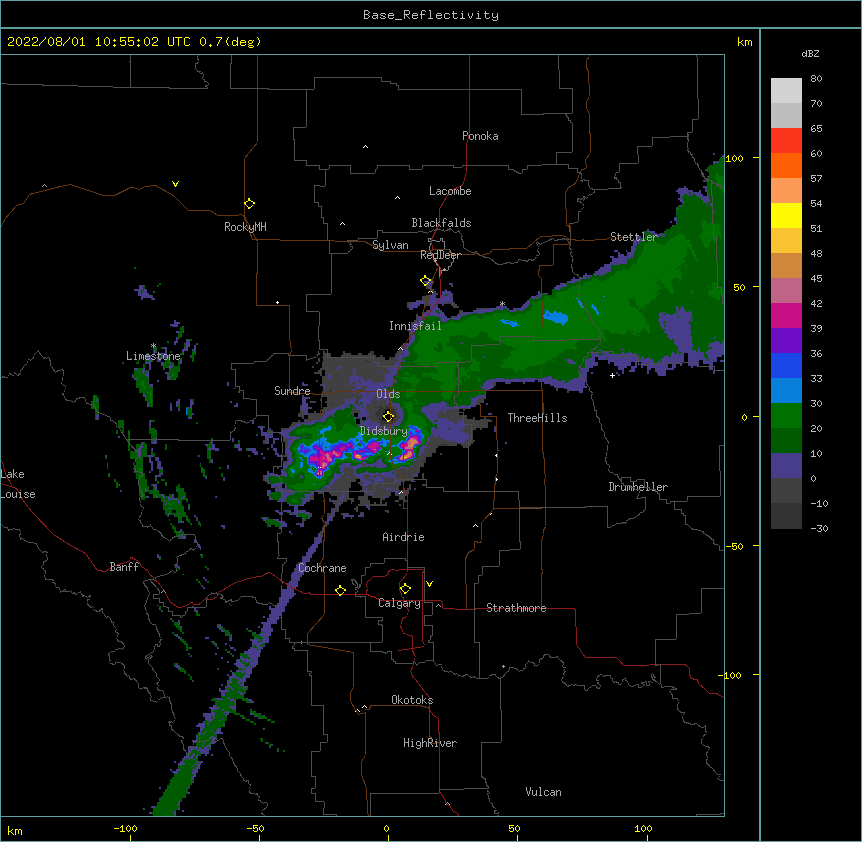Click the intense storm core southwest of Didsbury

(x=323, y=459)
